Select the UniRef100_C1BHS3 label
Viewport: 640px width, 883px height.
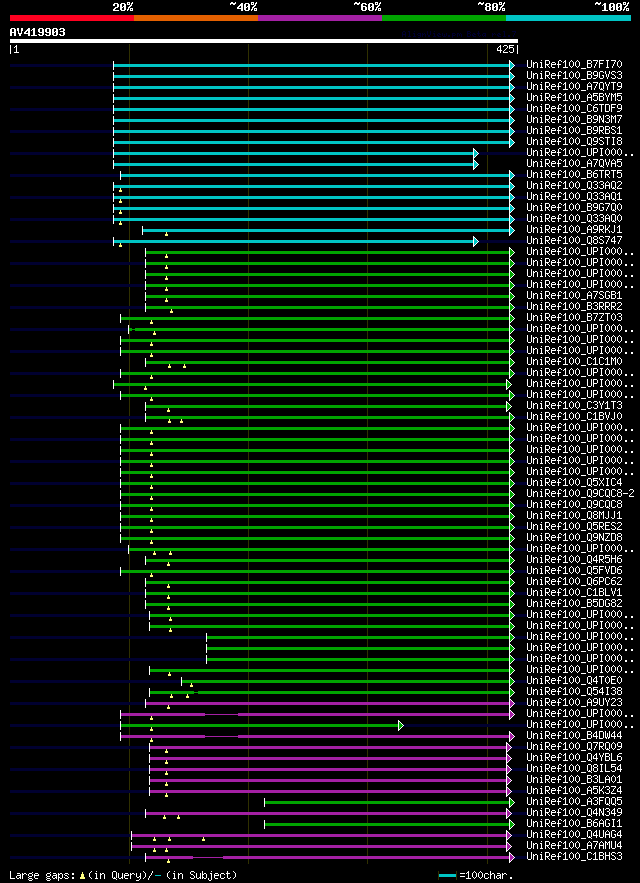point(574,856)
